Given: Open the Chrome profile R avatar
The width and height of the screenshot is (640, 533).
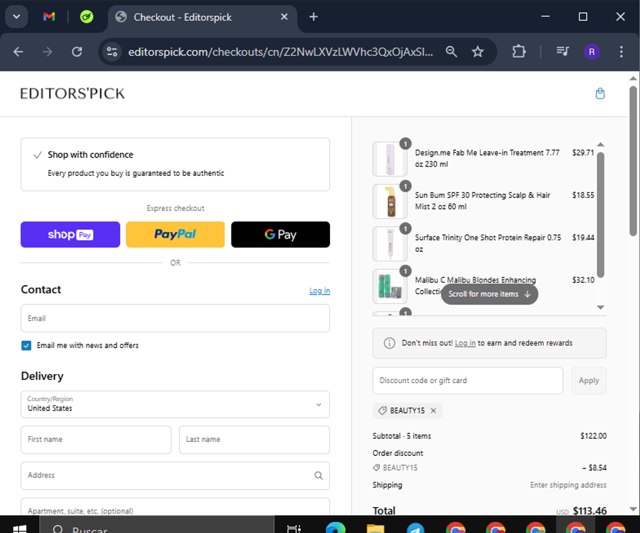Looking at the screenshot, I should pos(592,52).
